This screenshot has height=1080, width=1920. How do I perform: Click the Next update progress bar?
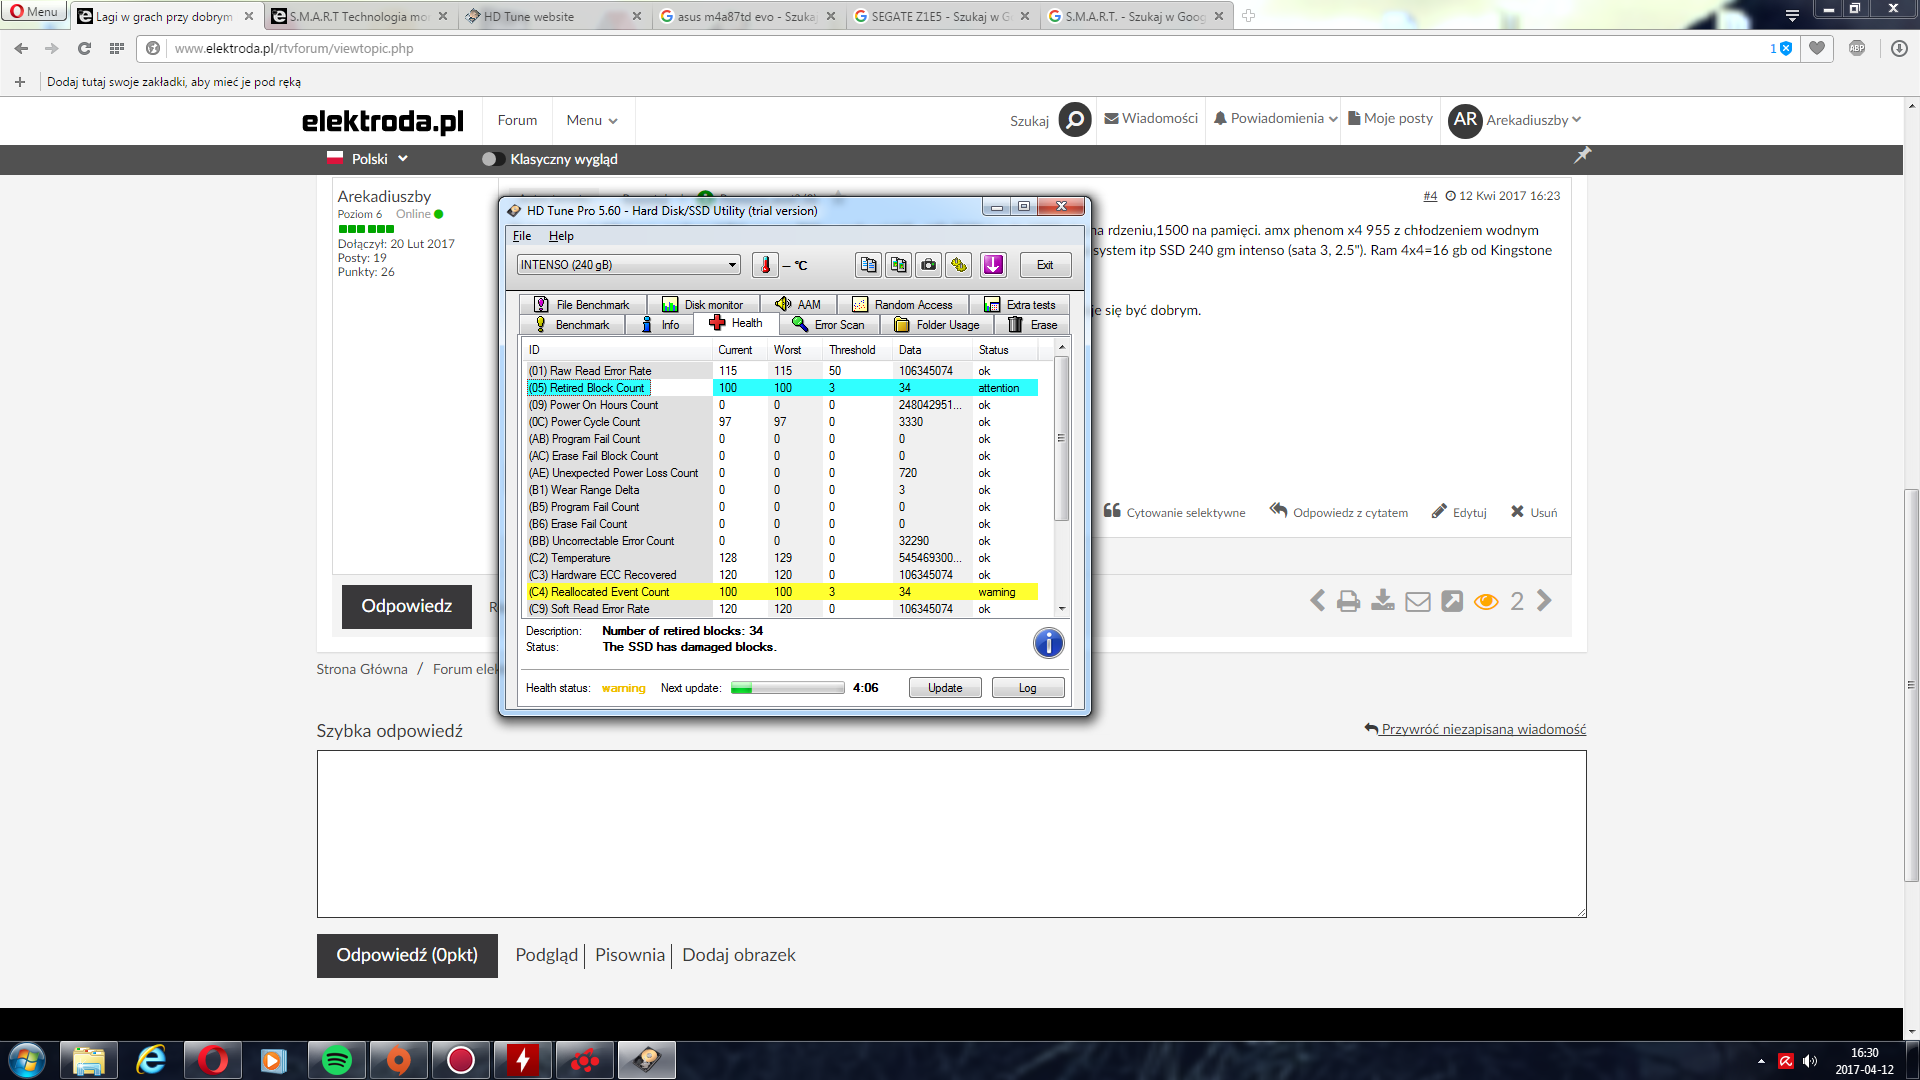coord(788,688)
